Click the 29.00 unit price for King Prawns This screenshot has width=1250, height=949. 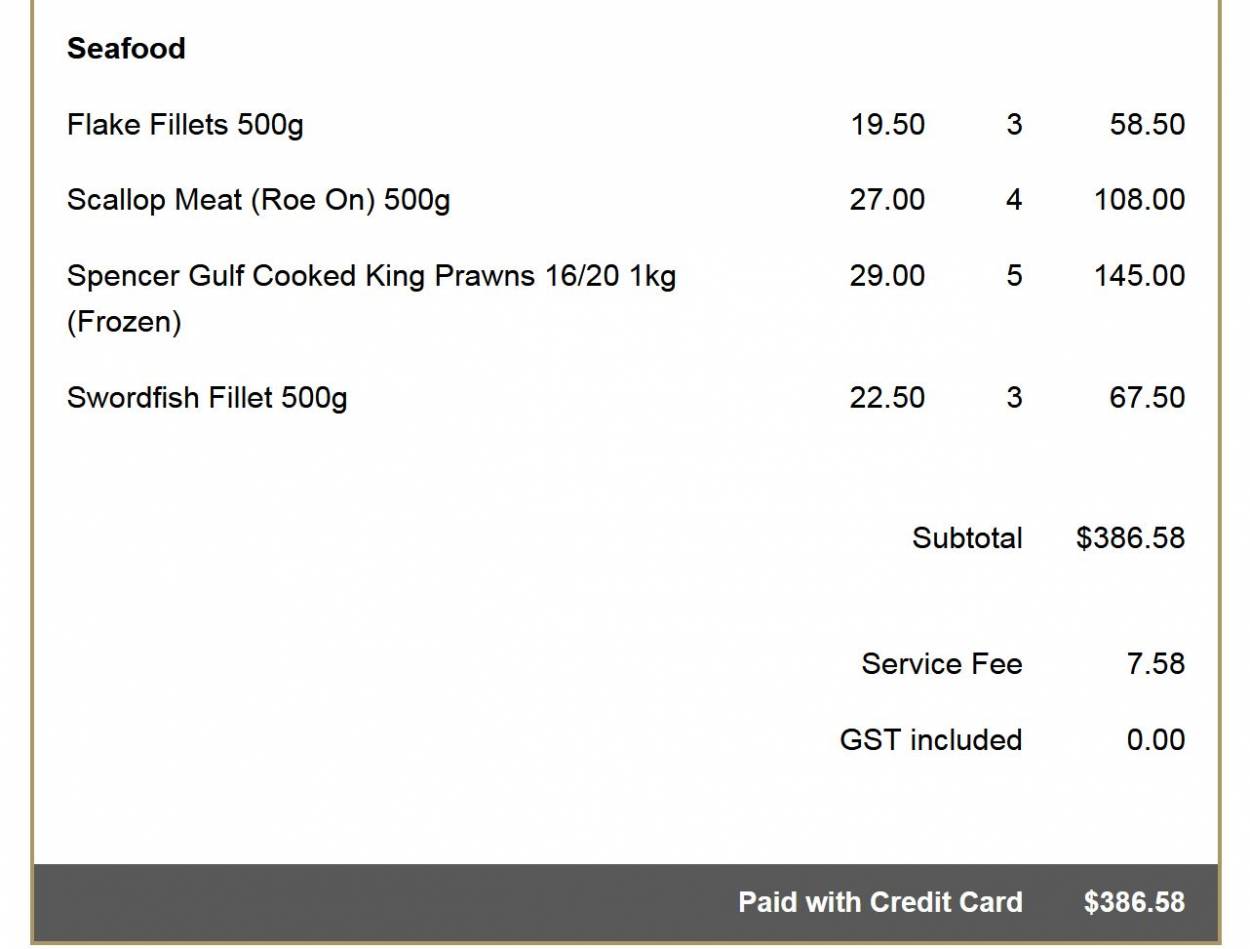click(x=887, y=276)
